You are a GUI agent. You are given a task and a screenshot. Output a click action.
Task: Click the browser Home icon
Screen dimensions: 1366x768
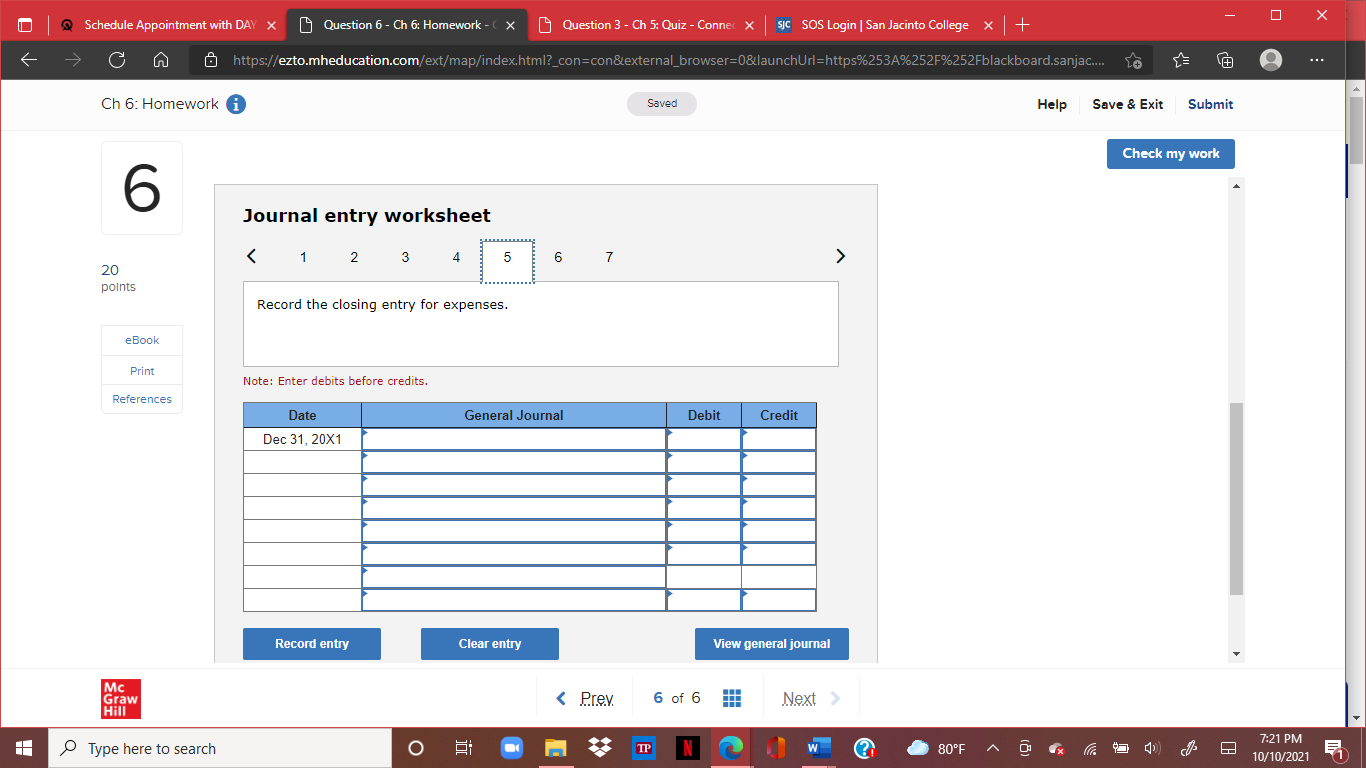click(x=161, y=60)
